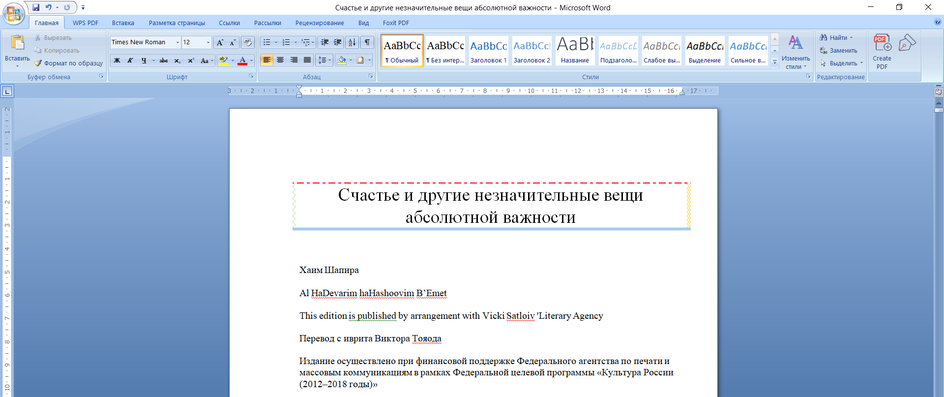The image size is (944, 397).
Task: Click Format Painter (Формат по образцу)
Action: [68, 63]
